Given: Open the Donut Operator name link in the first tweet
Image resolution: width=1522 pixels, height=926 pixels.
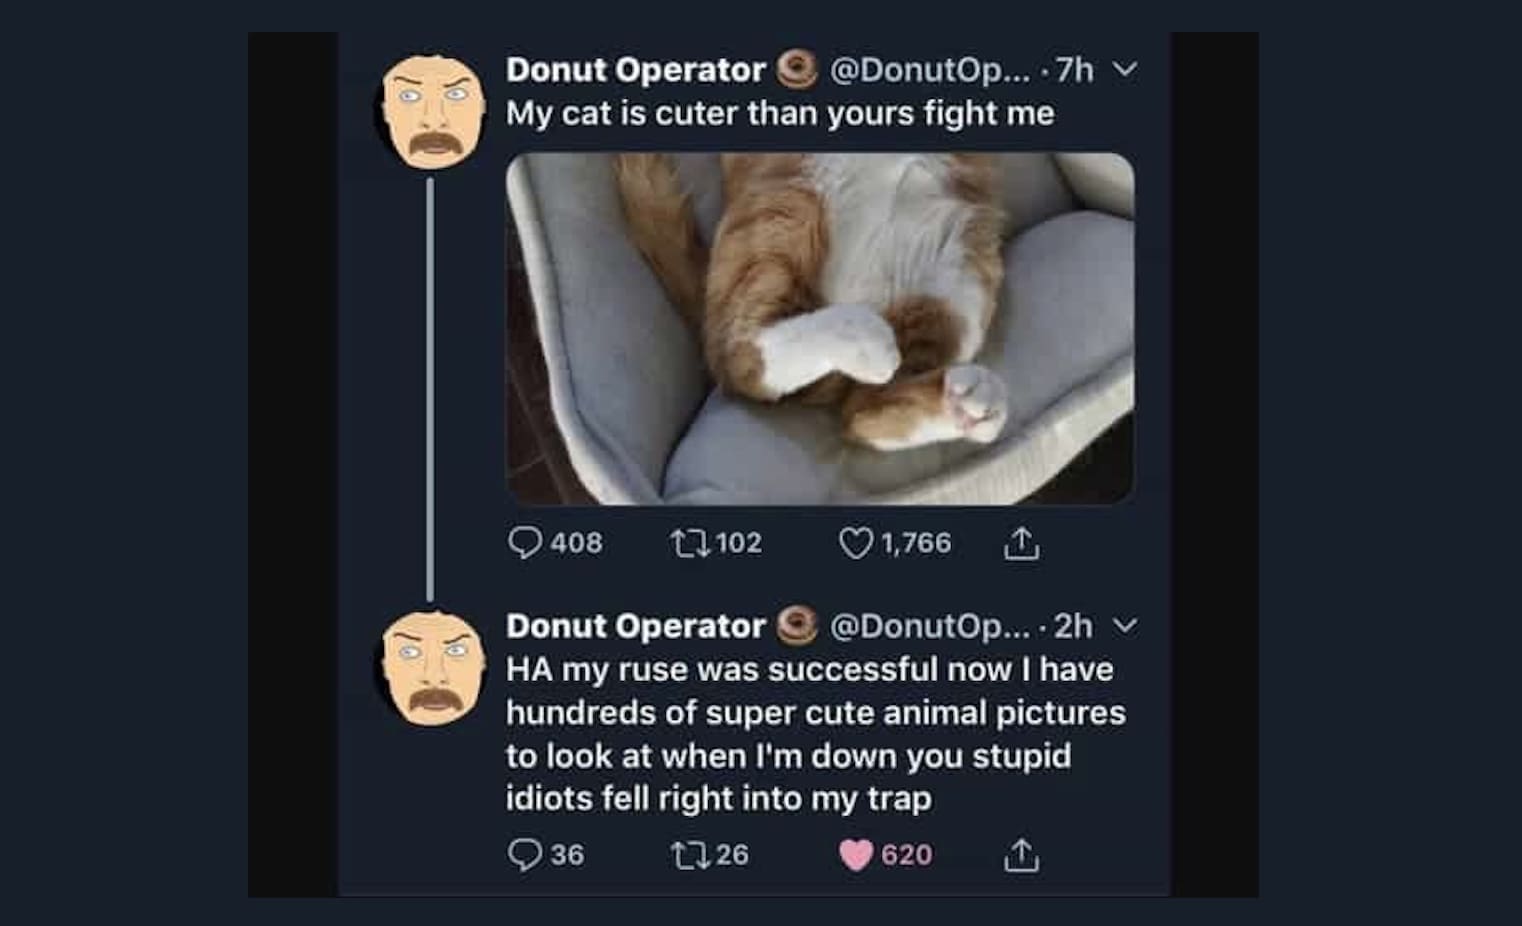Looking at the screenshot, I should tap(635, 69).
